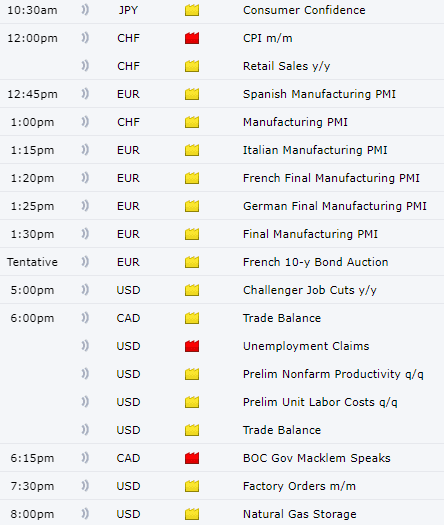Click the red impact icon for BOC Gov Macklem Speaks
This screenshot has width=444, height=525.
[x=192, y=458]
